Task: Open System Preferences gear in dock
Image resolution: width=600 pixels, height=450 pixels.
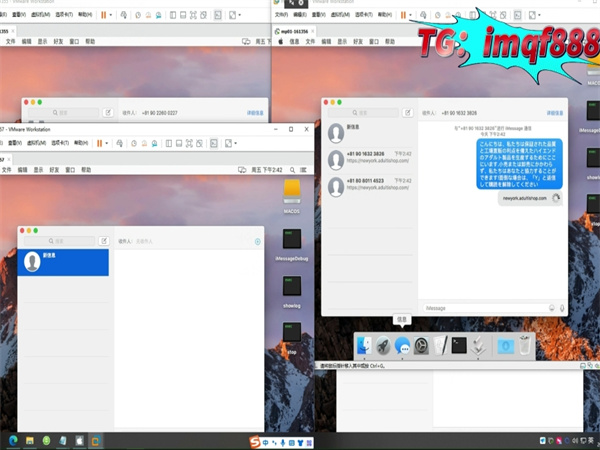Action: click(422, 346)
